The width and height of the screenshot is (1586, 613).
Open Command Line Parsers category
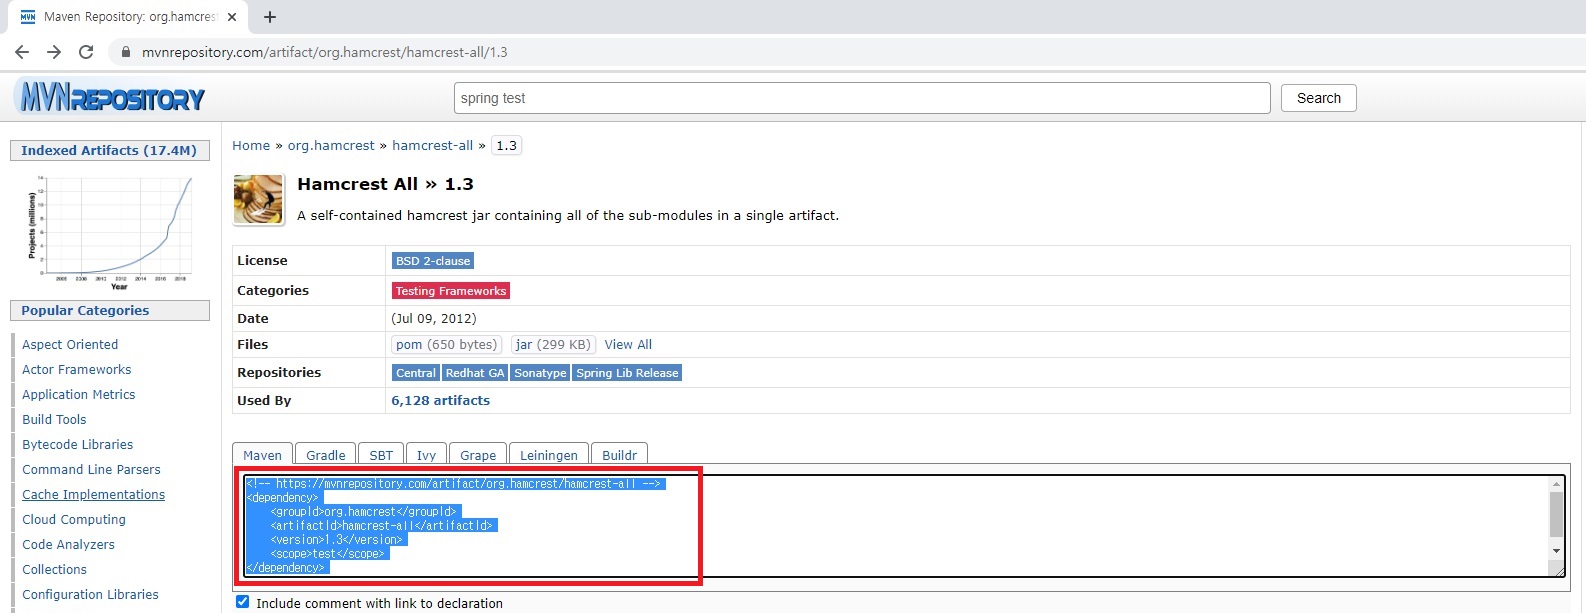click(x=91, y=469)
